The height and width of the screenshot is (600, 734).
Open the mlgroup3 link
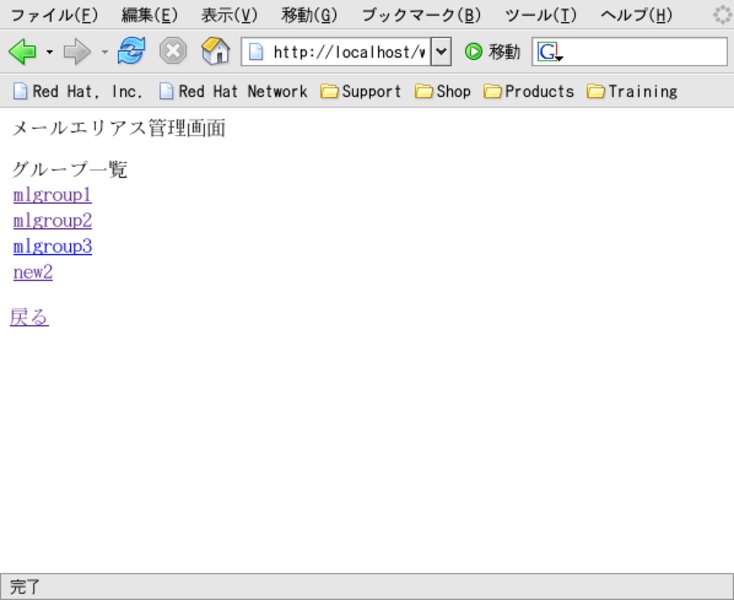[x=52, y=247]
